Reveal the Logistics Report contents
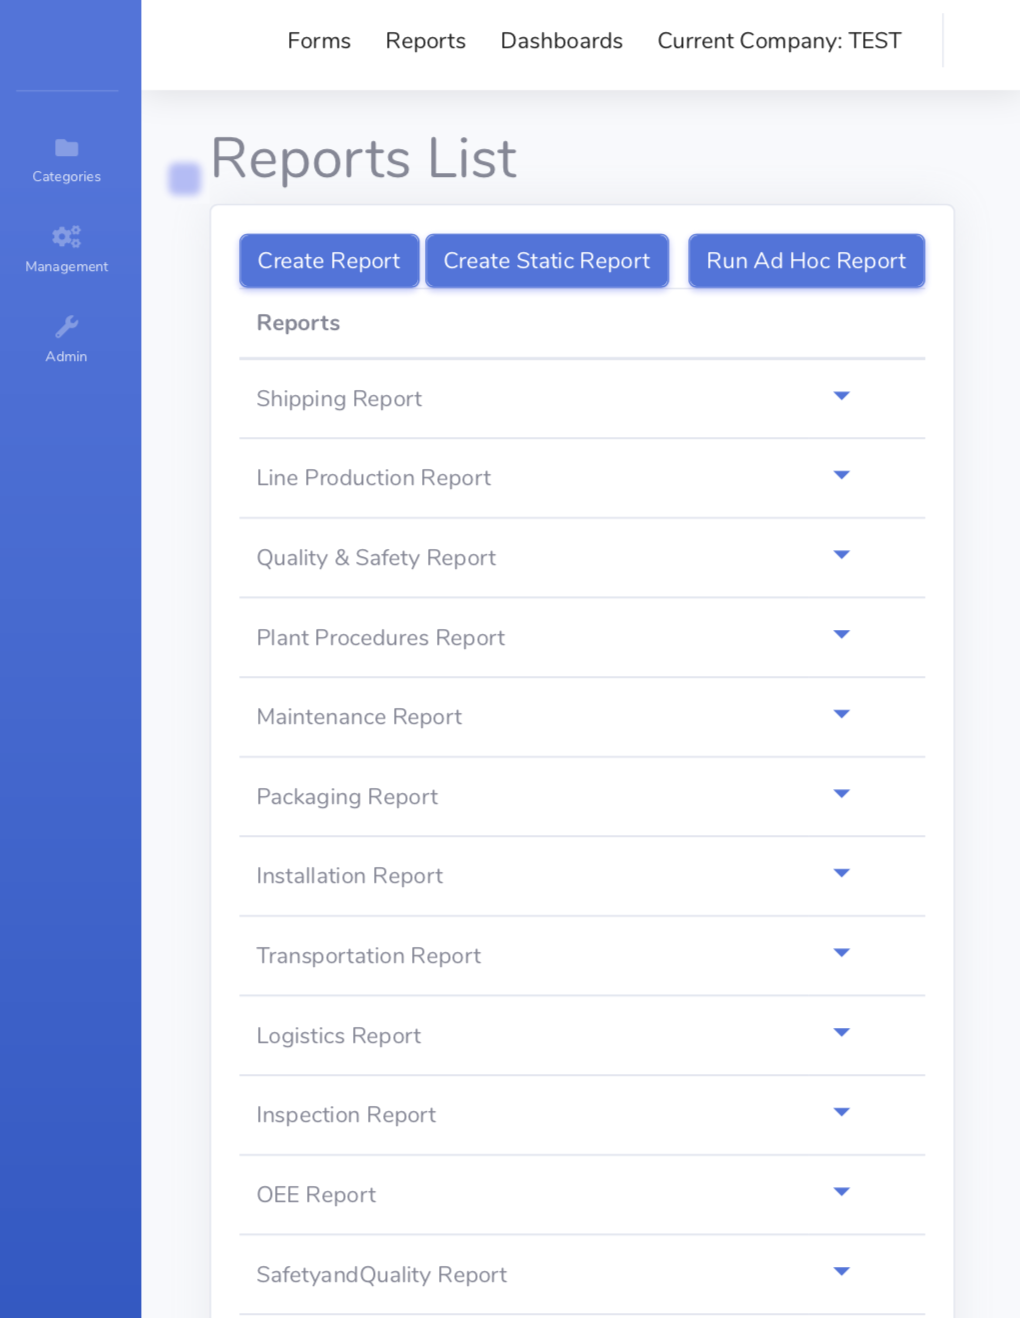Image resolution: width=1020 pixels, height=1318 pixels. 842,1033
